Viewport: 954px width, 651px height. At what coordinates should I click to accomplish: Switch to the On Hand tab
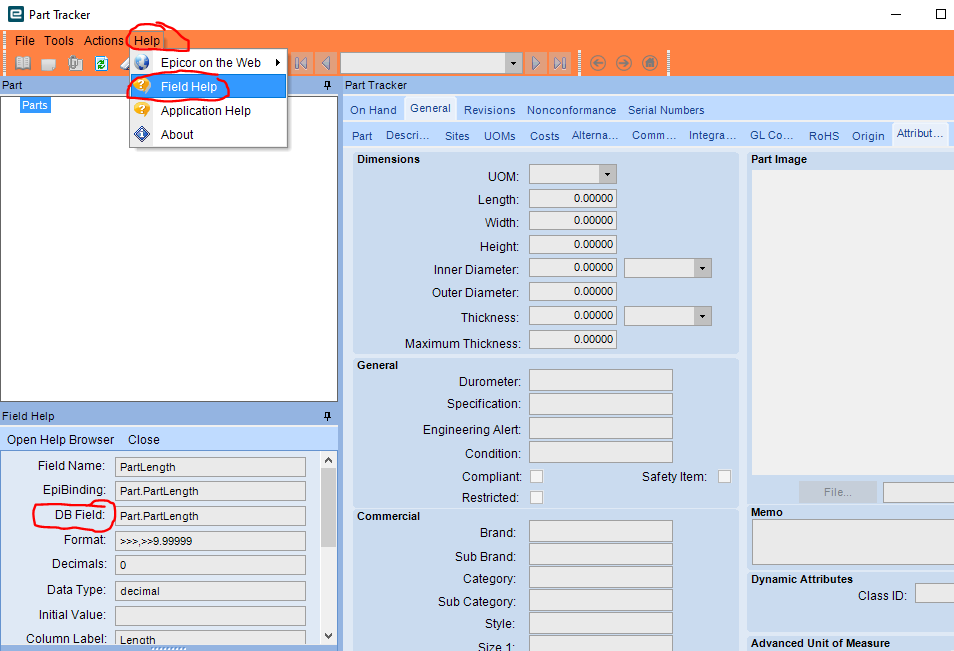[x=373, y=110]
